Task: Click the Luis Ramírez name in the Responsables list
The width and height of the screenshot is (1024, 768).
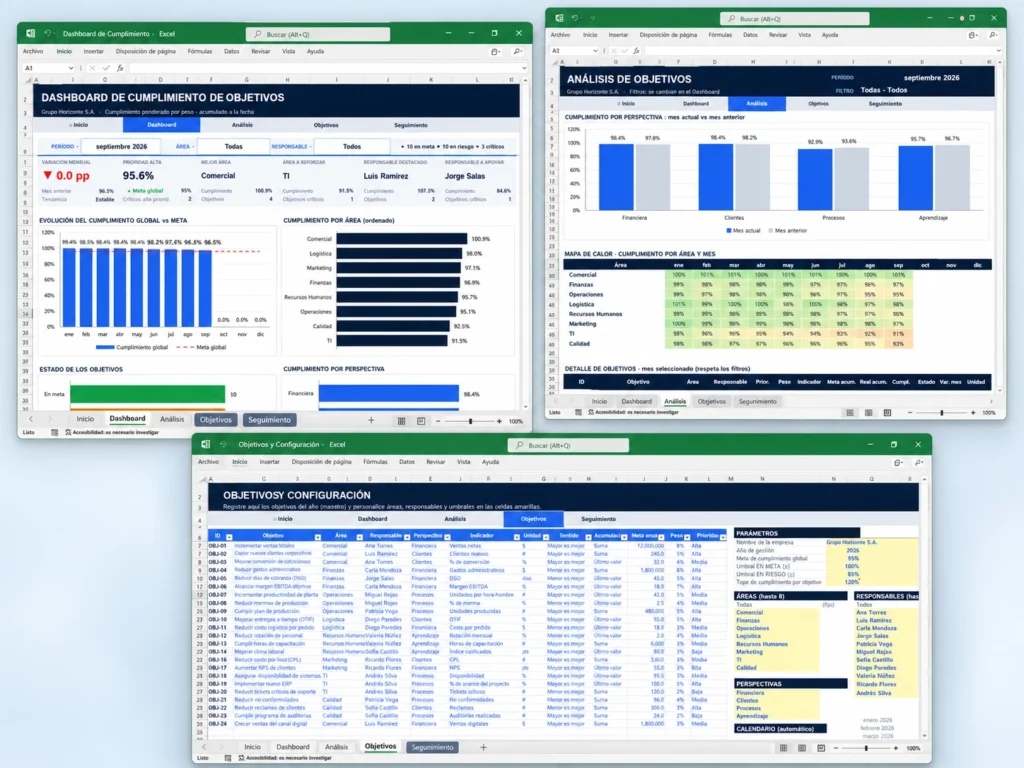Action: 874,620
